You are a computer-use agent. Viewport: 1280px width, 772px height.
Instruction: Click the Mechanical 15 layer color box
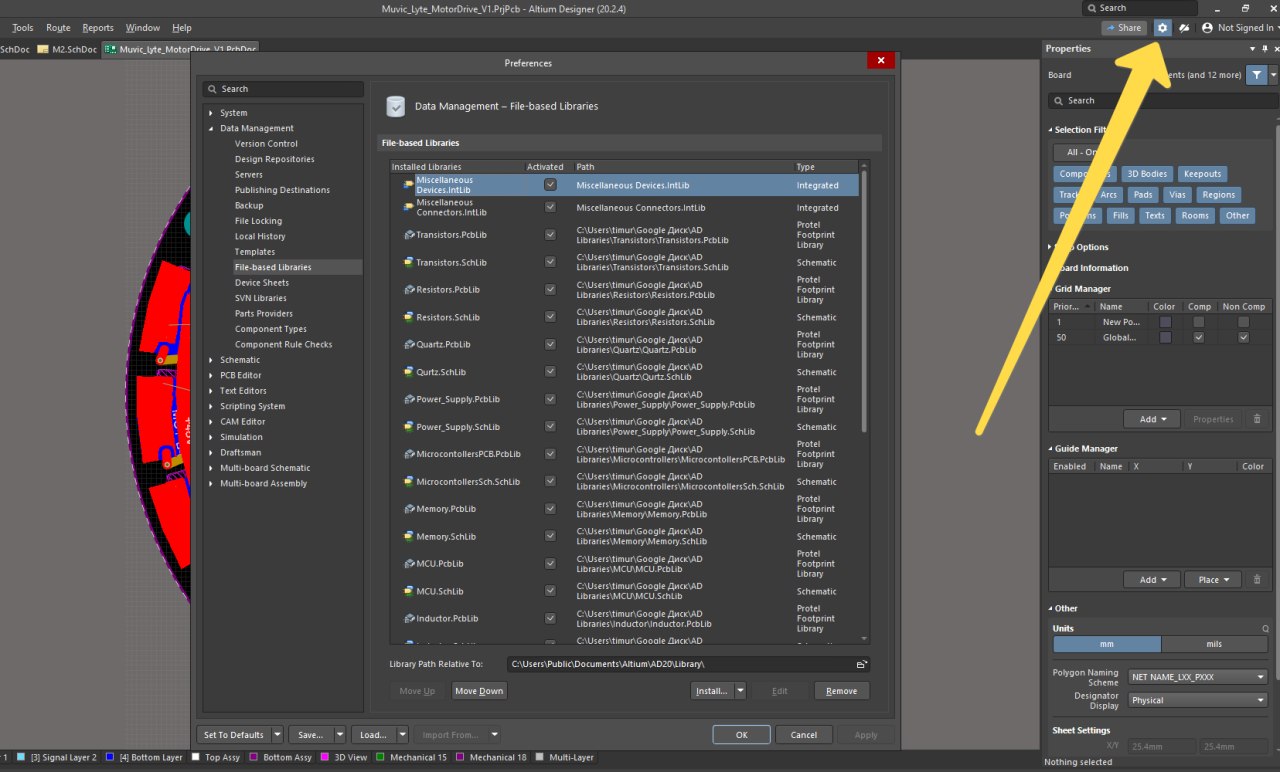(379, 758)
